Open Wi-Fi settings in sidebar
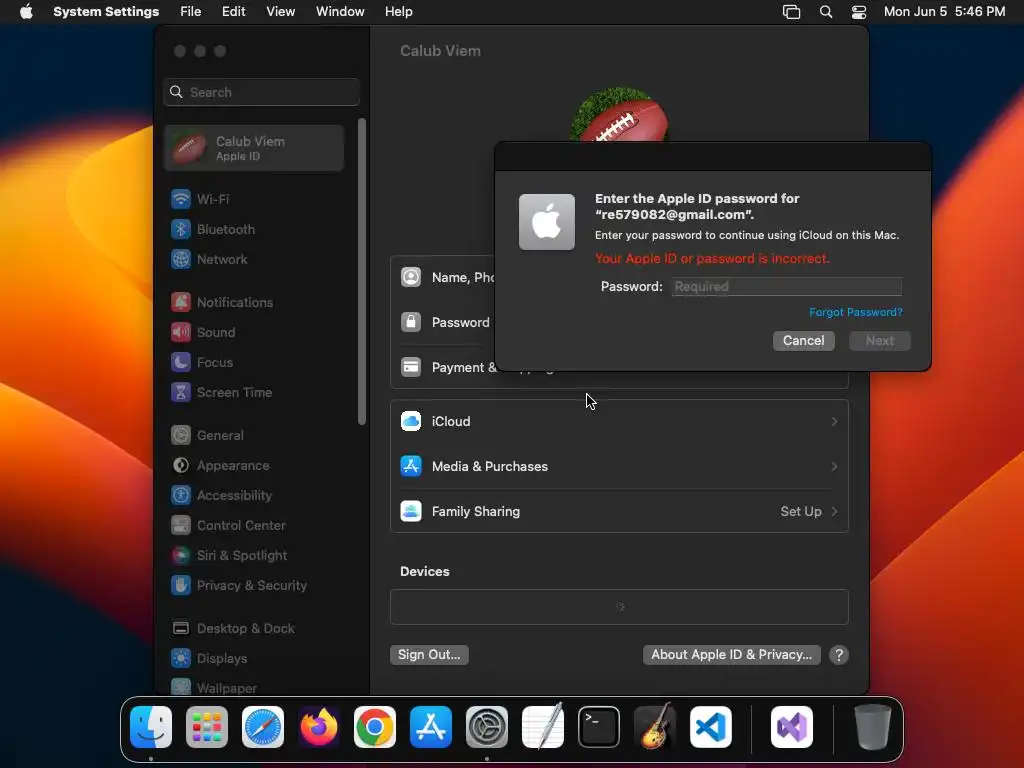The width and height of the screenshot is (1024, 768). (x=200, y=199)
